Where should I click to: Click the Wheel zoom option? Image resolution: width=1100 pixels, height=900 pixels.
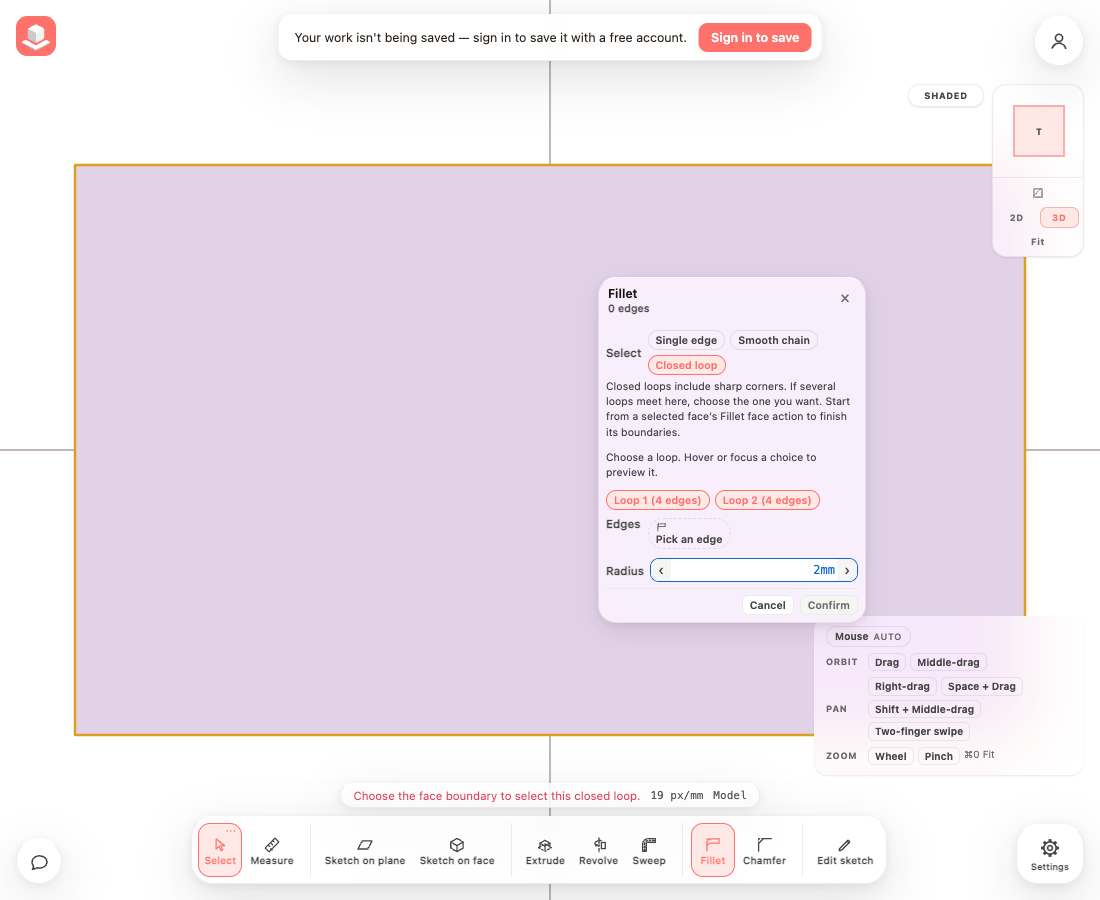pyautogui.click(x=890, y=756)
